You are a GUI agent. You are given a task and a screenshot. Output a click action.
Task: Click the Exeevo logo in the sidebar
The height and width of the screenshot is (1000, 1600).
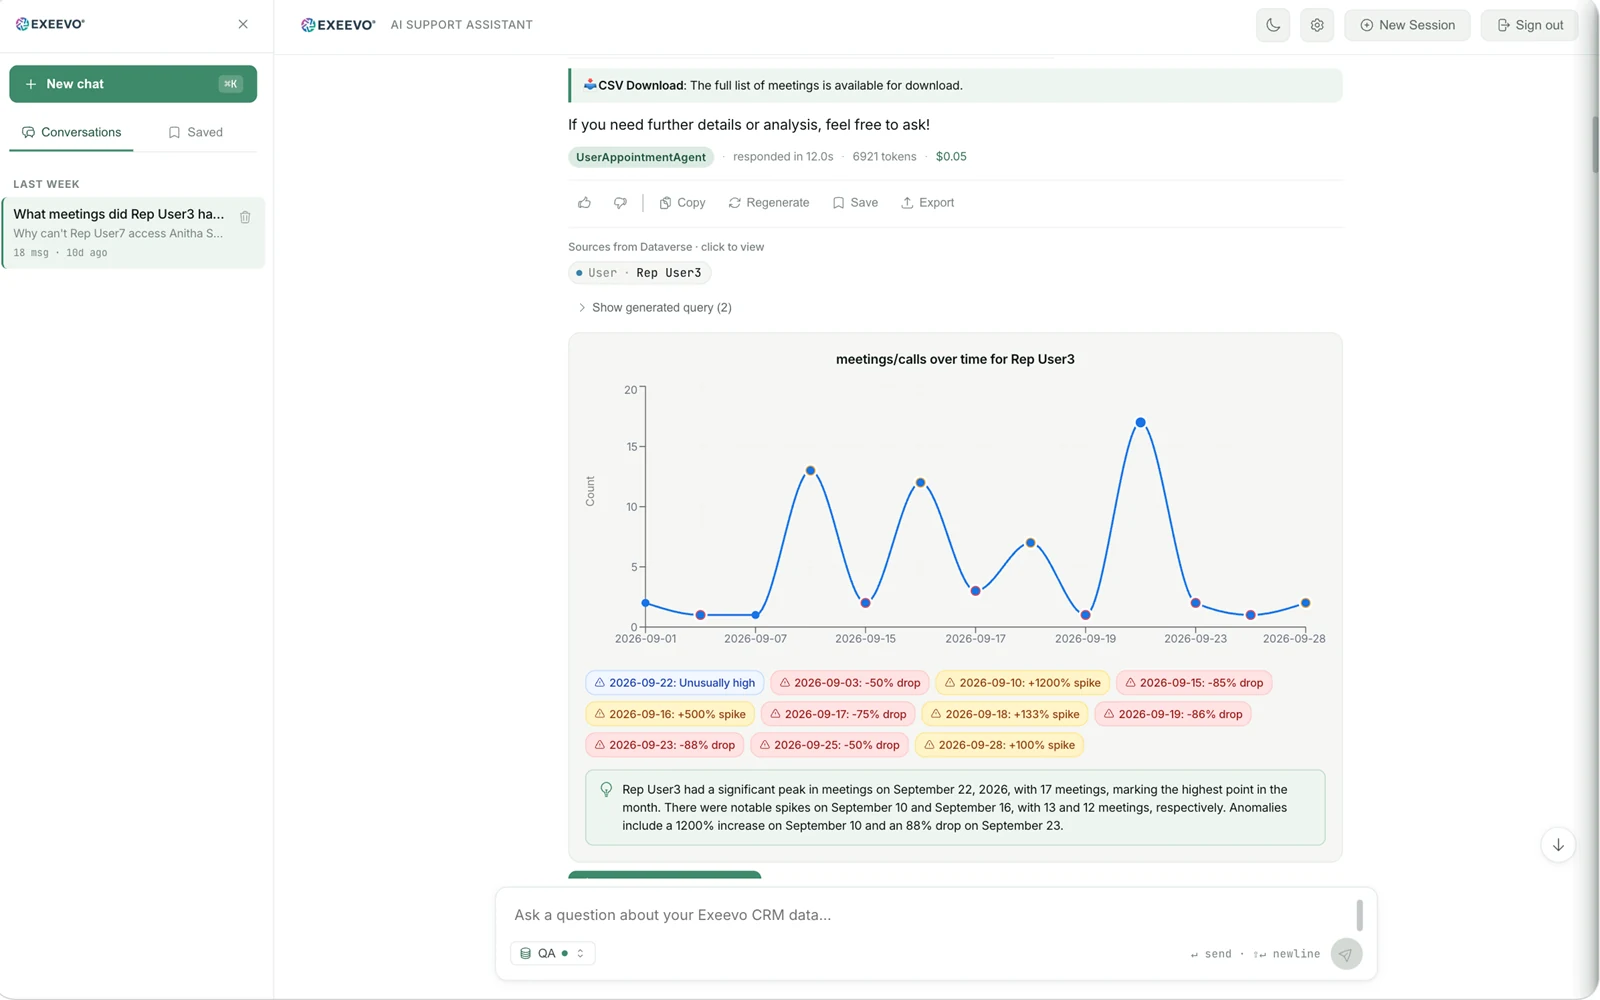click(50, 24)
